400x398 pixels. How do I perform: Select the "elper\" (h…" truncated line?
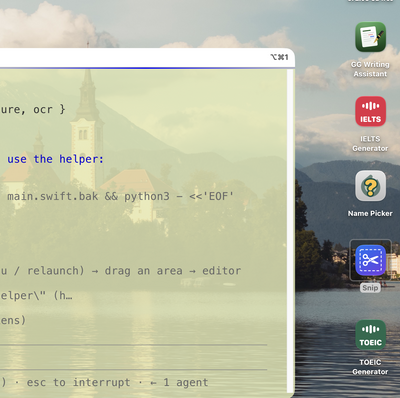click(36, 295)
